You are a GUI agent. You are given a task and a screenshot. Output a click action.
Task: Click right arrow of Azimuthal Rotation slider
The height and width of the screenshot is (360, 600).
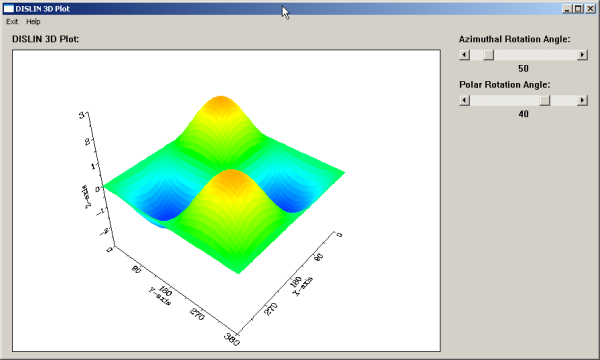(582, 55)
